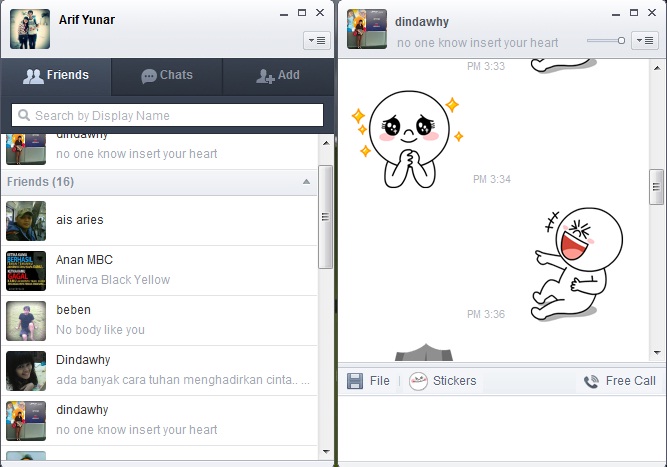Click the PM 3:34 timestamp

(492, 179)
